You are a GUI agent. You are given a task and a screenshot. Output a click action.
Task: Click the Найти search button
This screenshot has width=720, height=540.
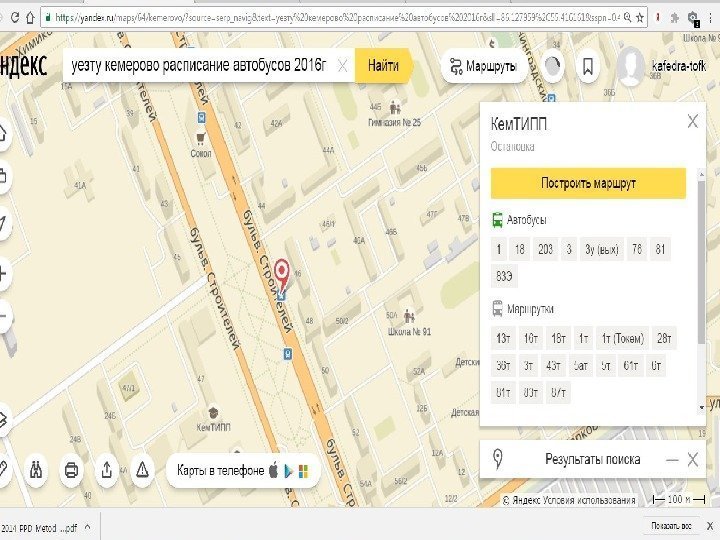click(x=383, y=66)
